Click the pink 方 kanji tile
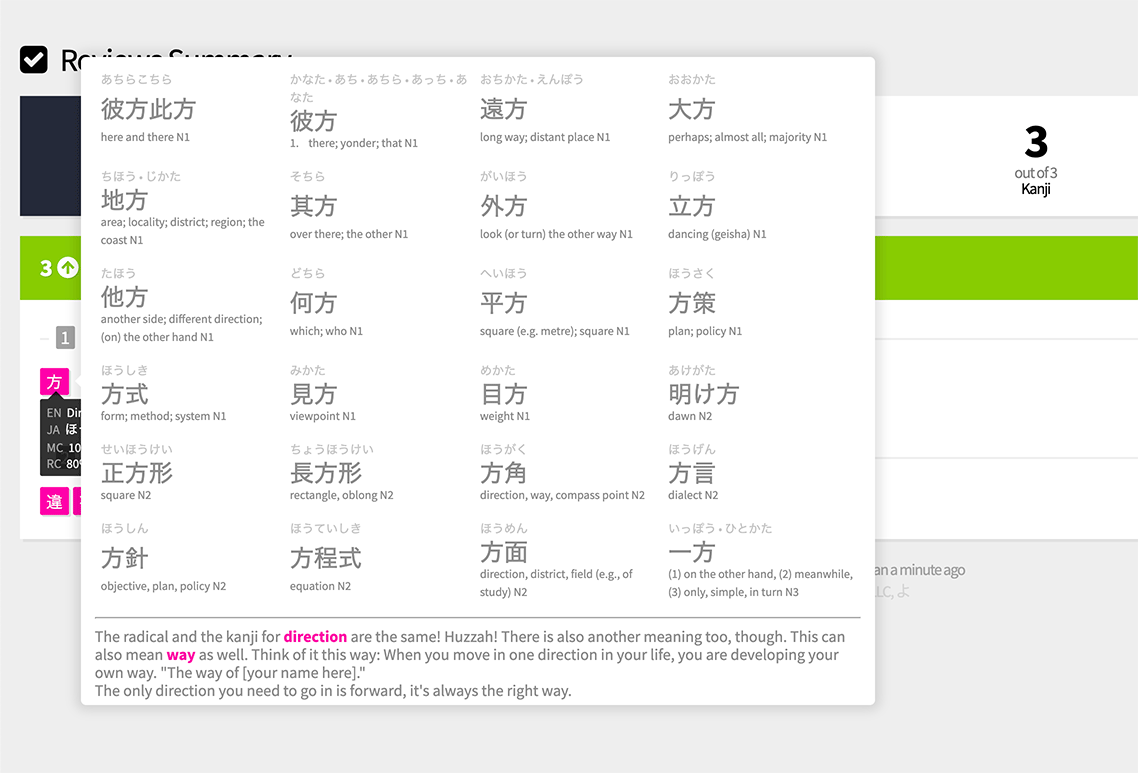 point(54,382)
